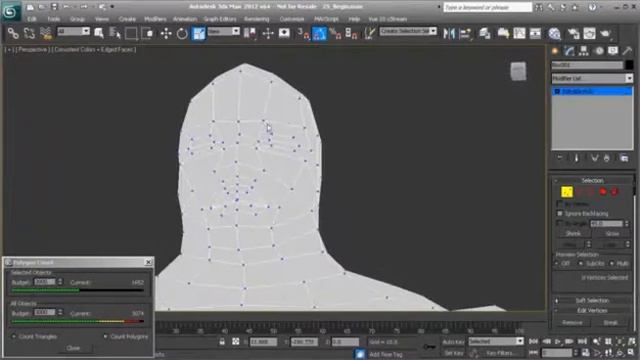Select the Unlink Selection tool
Viewport: 640px width, 360px height.
29,33
